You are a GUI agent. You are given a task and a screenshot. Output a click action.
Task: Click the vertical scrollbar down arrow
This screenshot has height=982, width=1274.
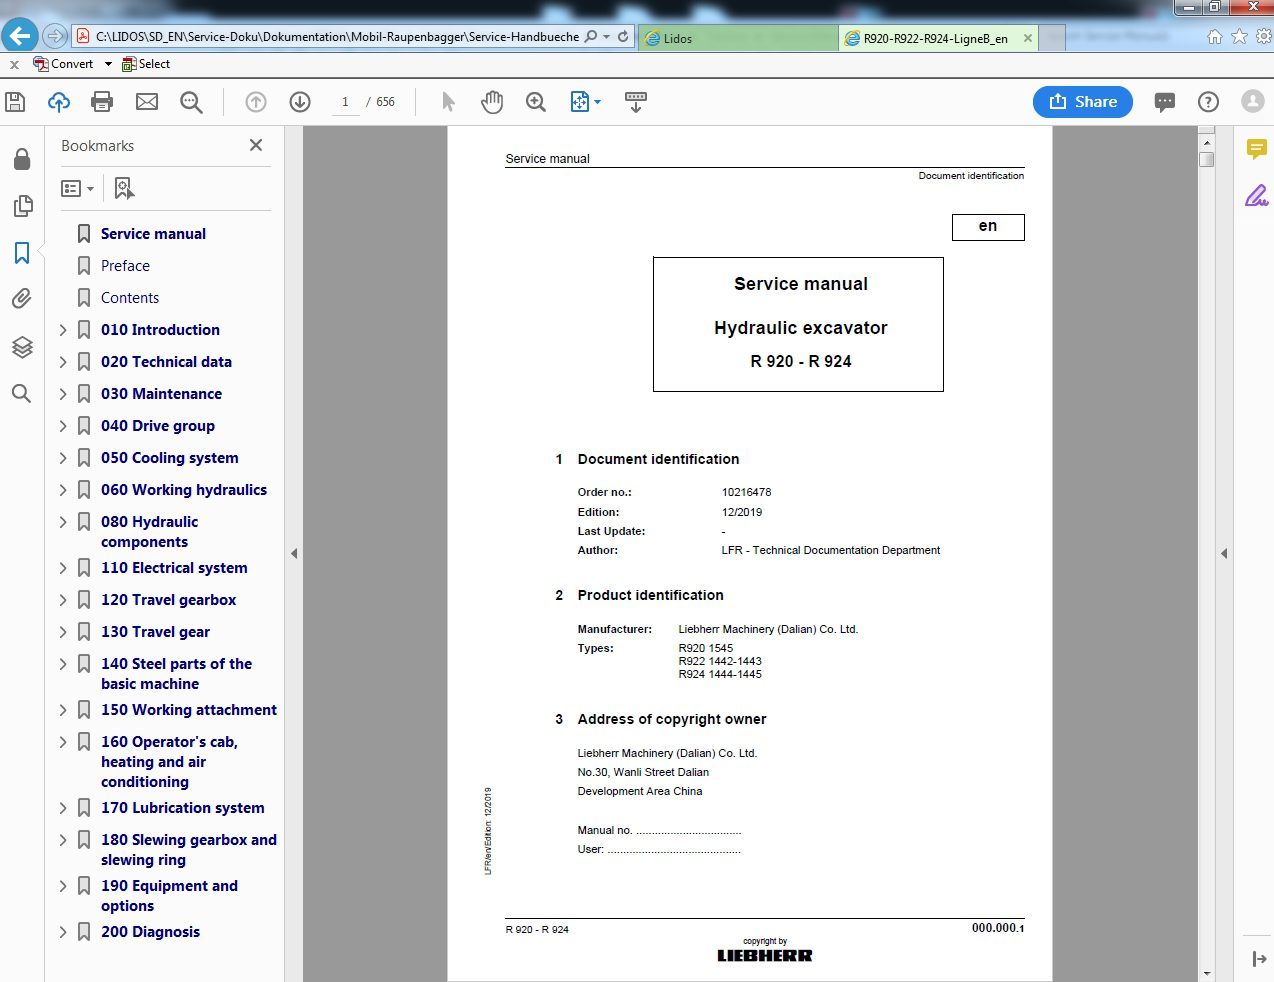pyautogui.click(x=1207, y=973)
